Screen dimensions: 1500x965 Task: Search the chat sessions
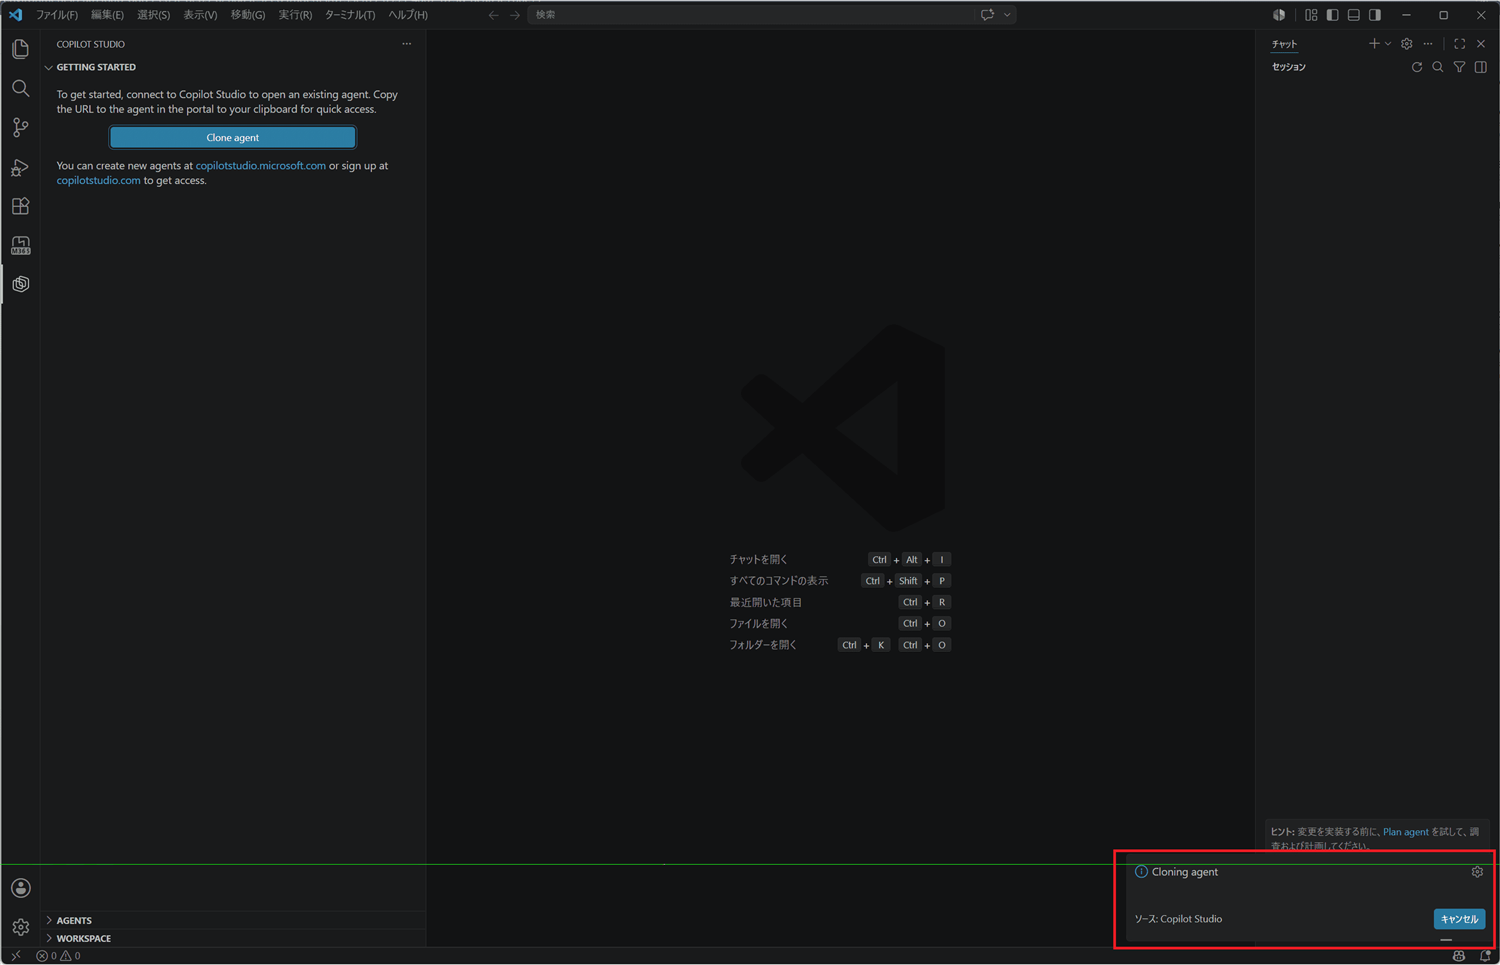(x=1438, y=67)
